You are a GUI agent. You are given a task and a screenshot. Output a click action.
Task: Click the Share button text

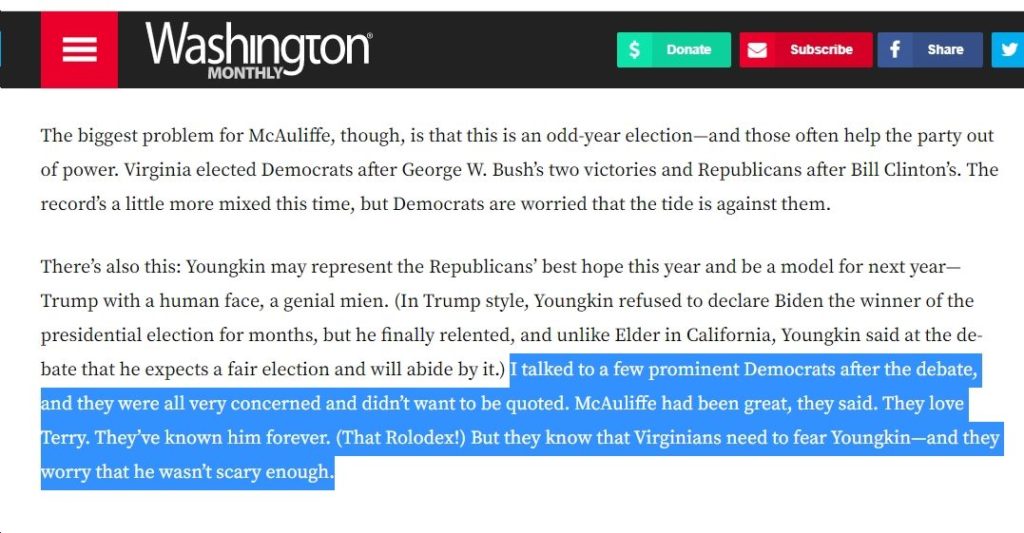pyautogui.click(x=945, y=50)
